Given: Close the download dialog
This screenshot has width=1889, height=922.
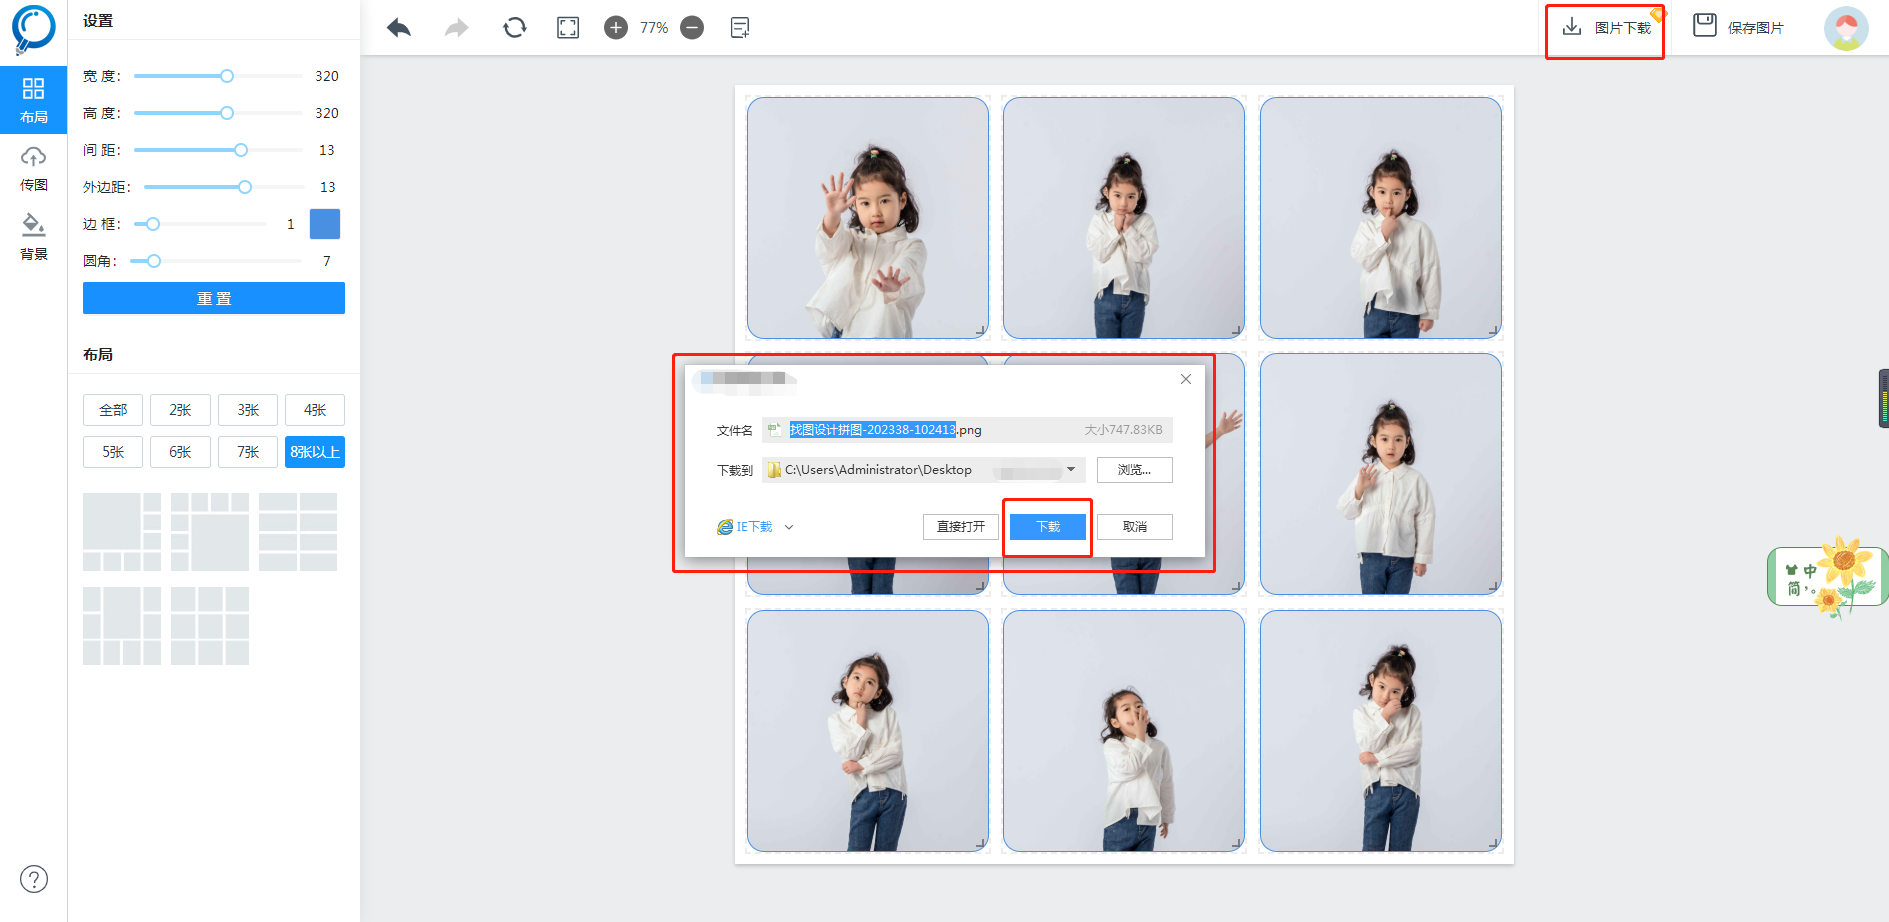Looking at the screenshot, I should 1186,379.
